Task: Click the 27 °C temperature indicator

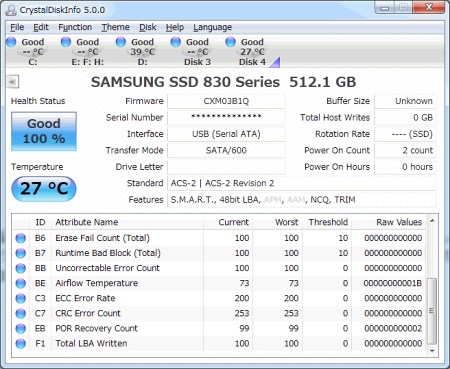Action: [44, 189]
